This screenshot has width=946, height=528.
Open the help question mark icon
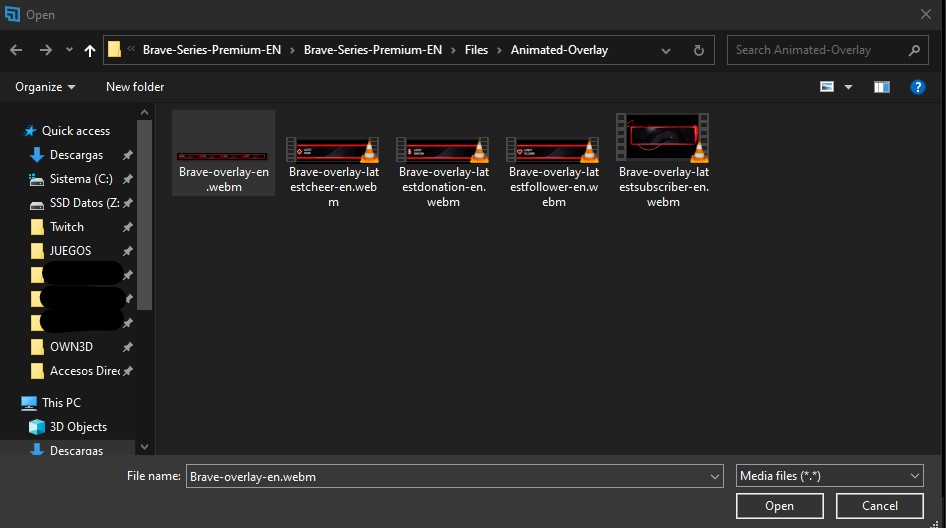(x=917, y=87)
